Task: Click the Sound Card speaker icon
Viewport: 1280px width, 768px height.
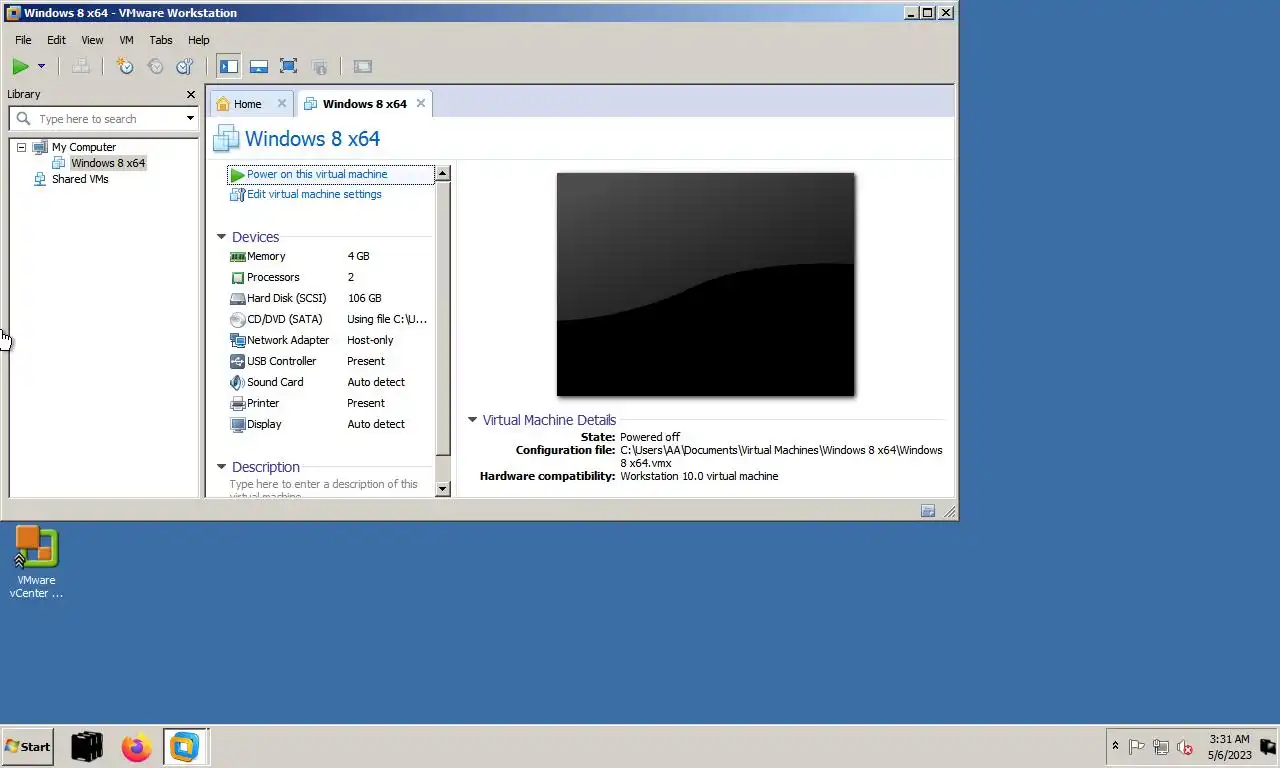Action: [x=237, y=383]
